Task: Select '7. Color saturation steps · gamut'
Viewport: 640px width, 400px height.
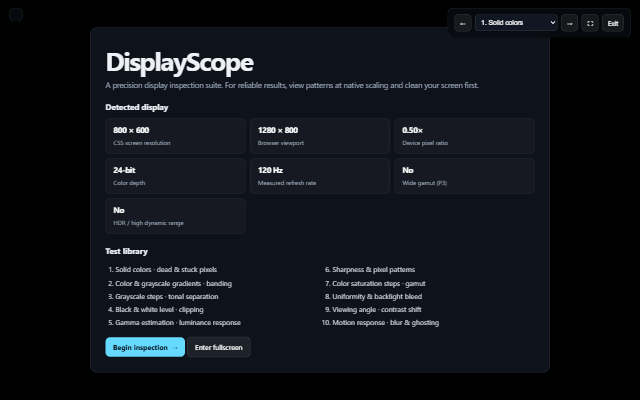Action: pos(375,284)
